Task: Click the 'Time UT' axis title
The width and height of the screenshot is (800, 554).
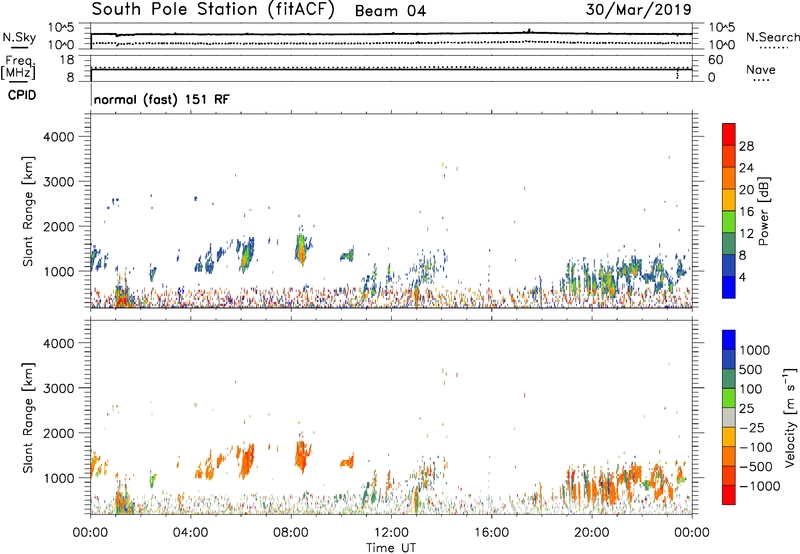Action: pyautogui.click(x=391, y=548)
